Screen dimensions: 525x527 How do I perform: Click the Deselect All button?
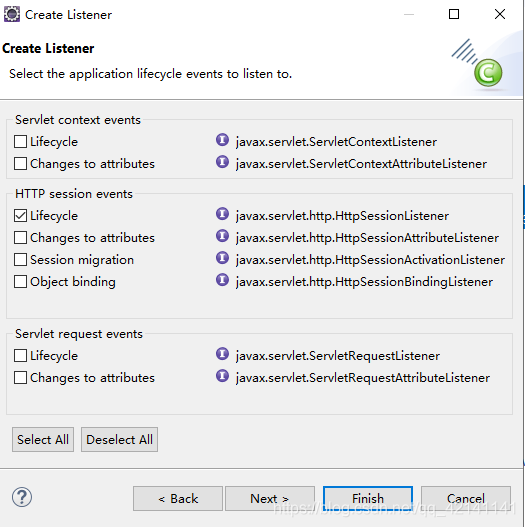click(x=119, y=440)
